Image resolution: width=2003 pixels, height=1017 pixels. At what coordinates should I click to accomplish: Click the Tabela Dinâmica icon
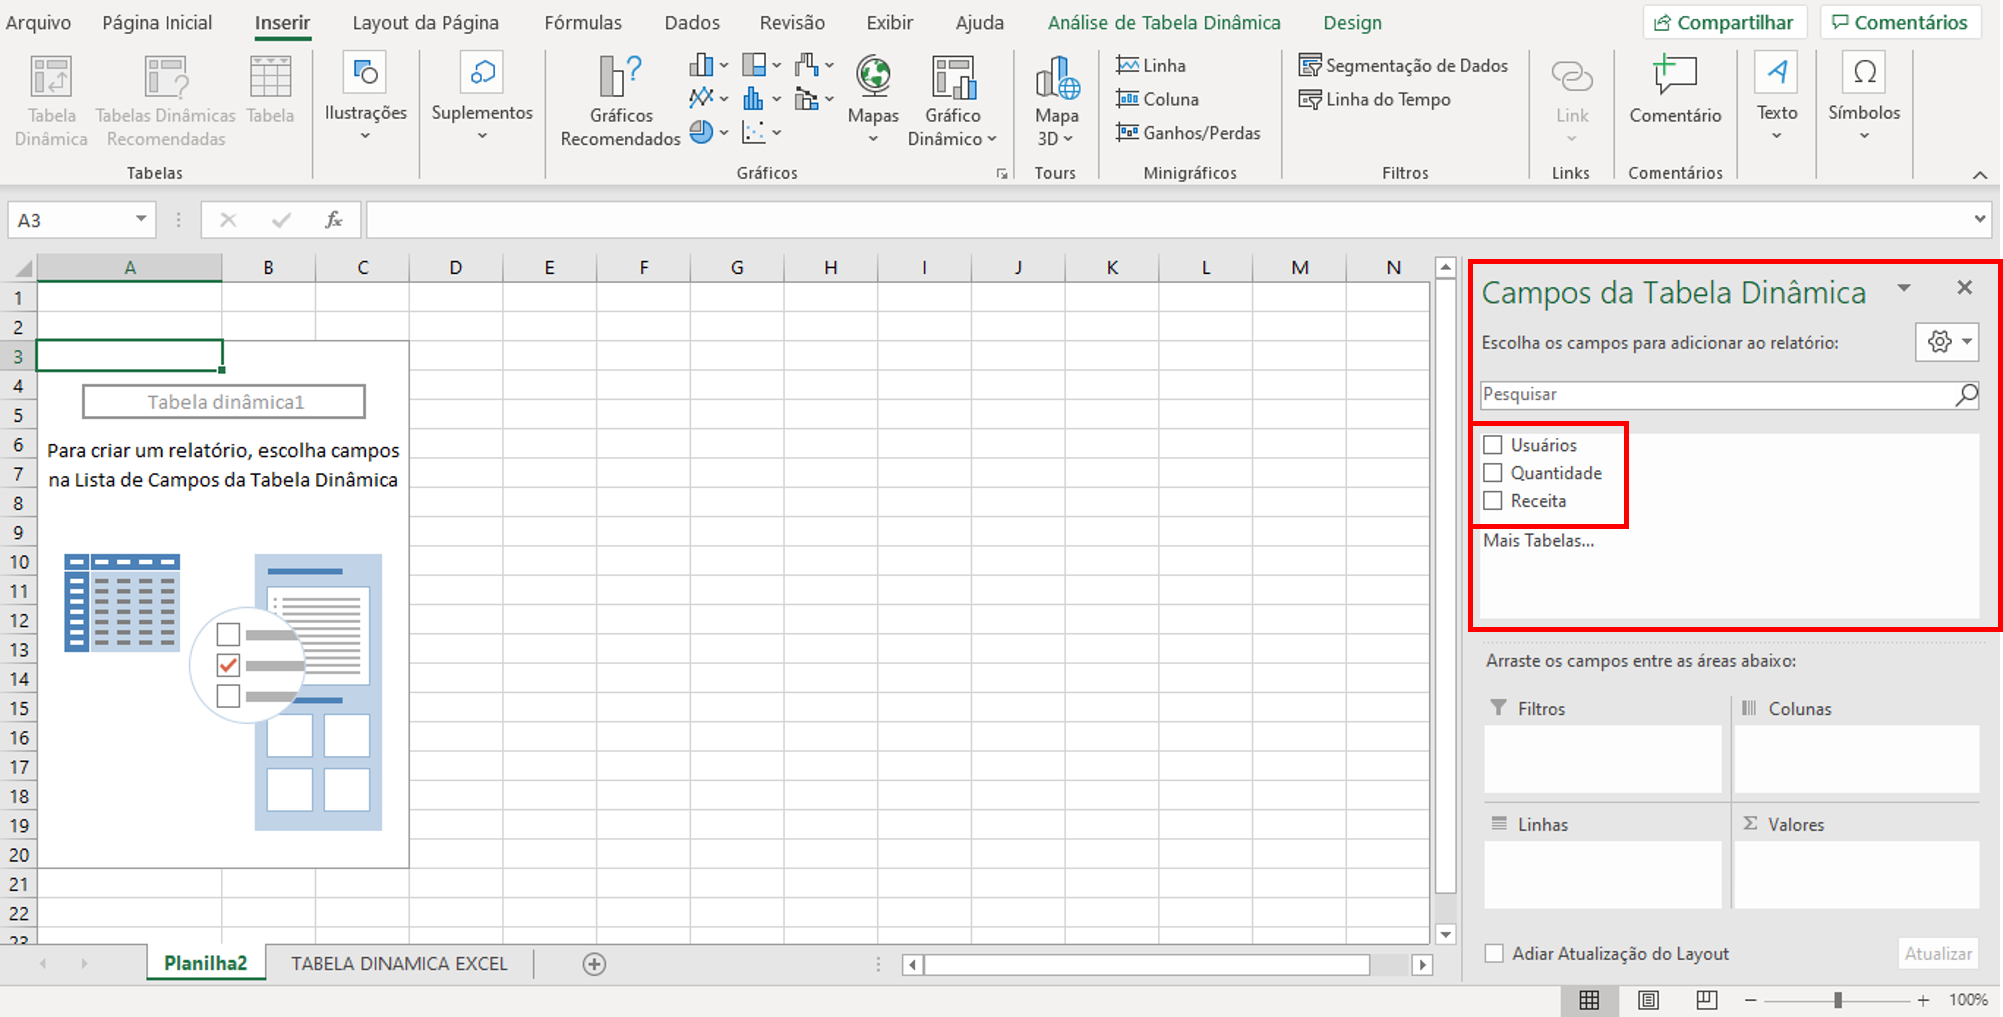(51, 78)
